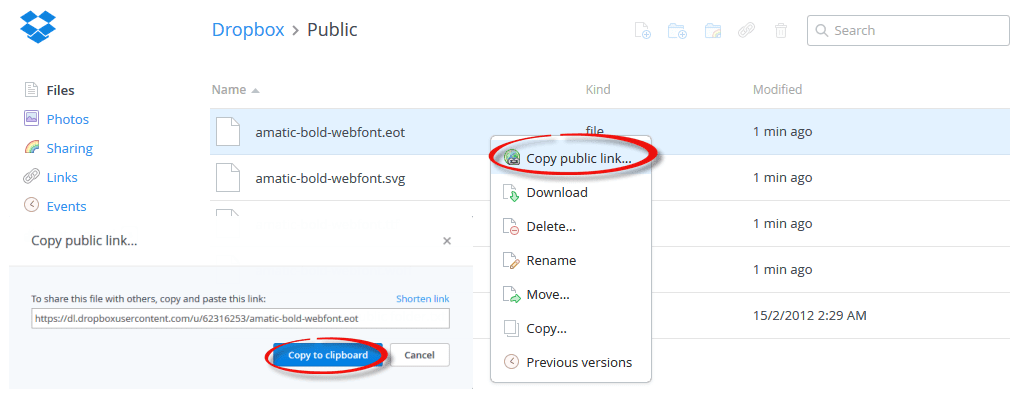
Task: Click the Sharing rainbow icon
Action: 31,148
